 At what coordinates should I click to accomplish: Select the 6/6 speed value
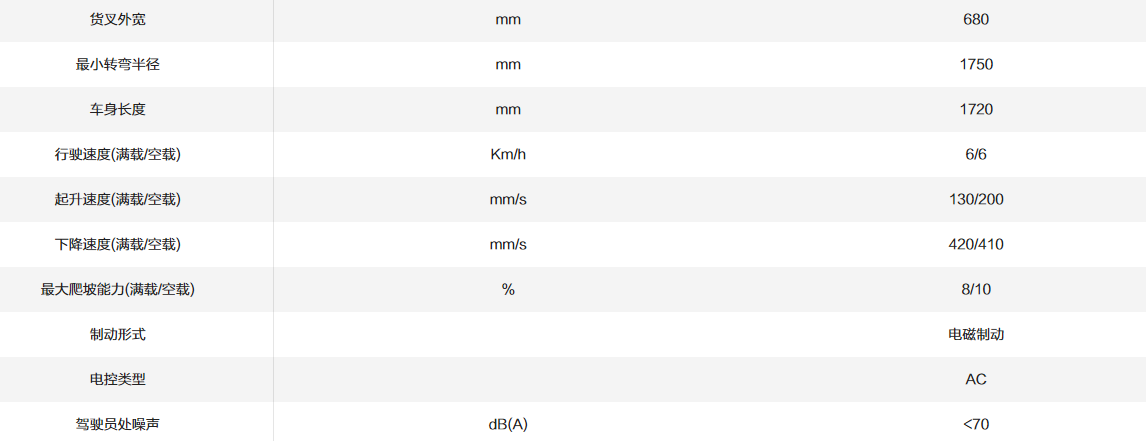tap(975, 155)
